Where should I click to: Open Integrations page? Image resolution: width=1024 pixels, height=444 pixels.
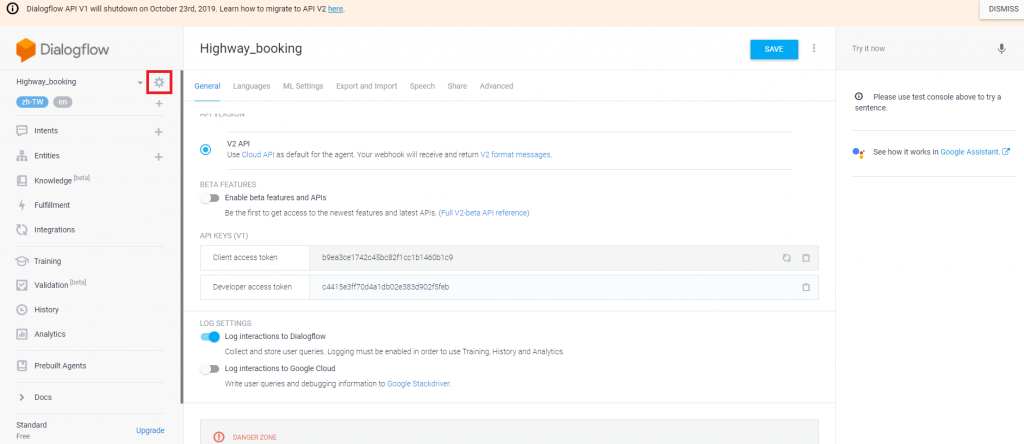pyautogui.click(x=54, y=230)
